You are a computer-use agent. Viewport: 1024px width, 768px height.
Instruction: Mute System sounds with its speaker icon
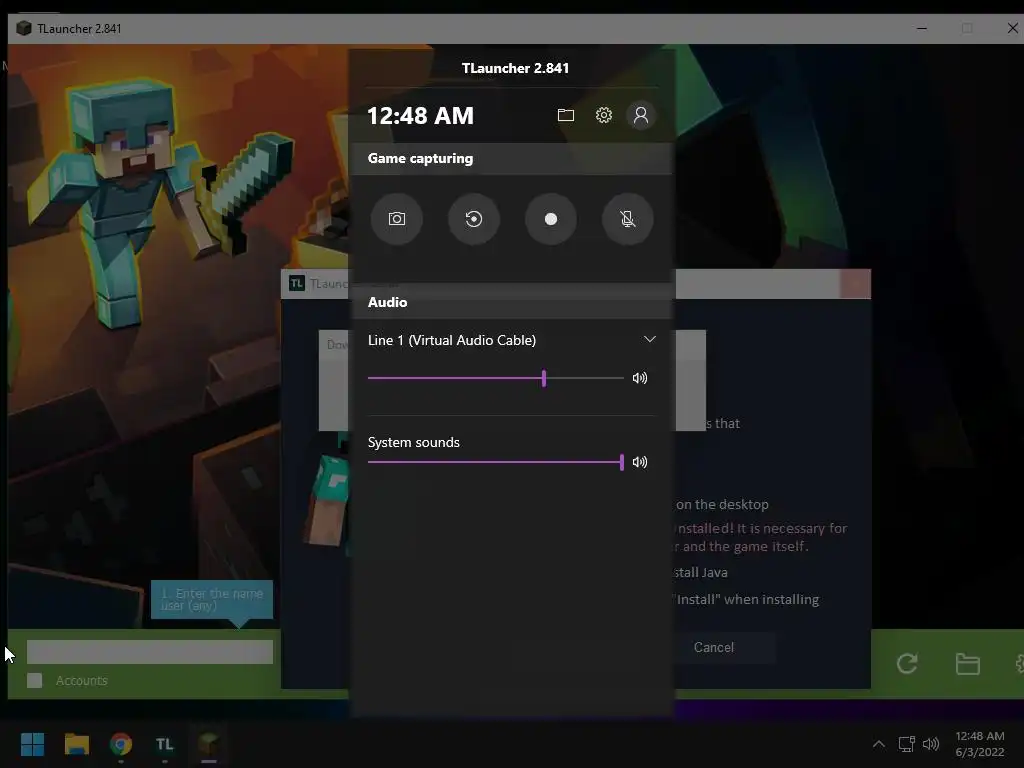click(x=640, y=462)
